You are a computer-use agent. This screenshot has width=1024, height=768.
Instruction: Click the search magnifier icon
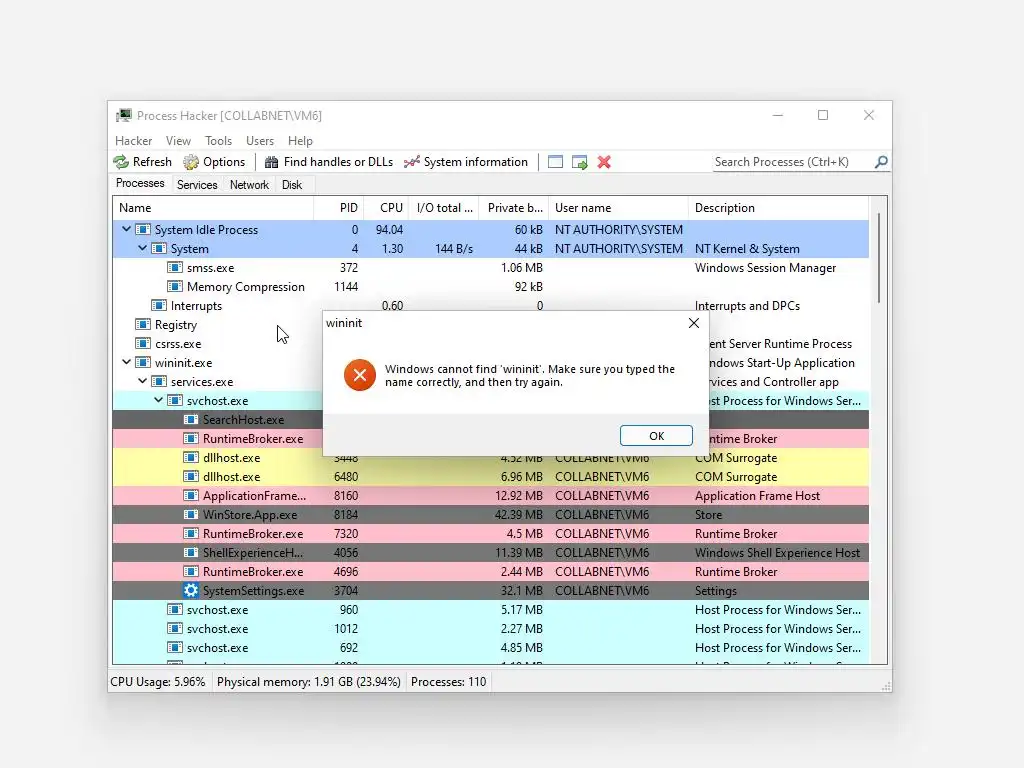pos(881,162)
